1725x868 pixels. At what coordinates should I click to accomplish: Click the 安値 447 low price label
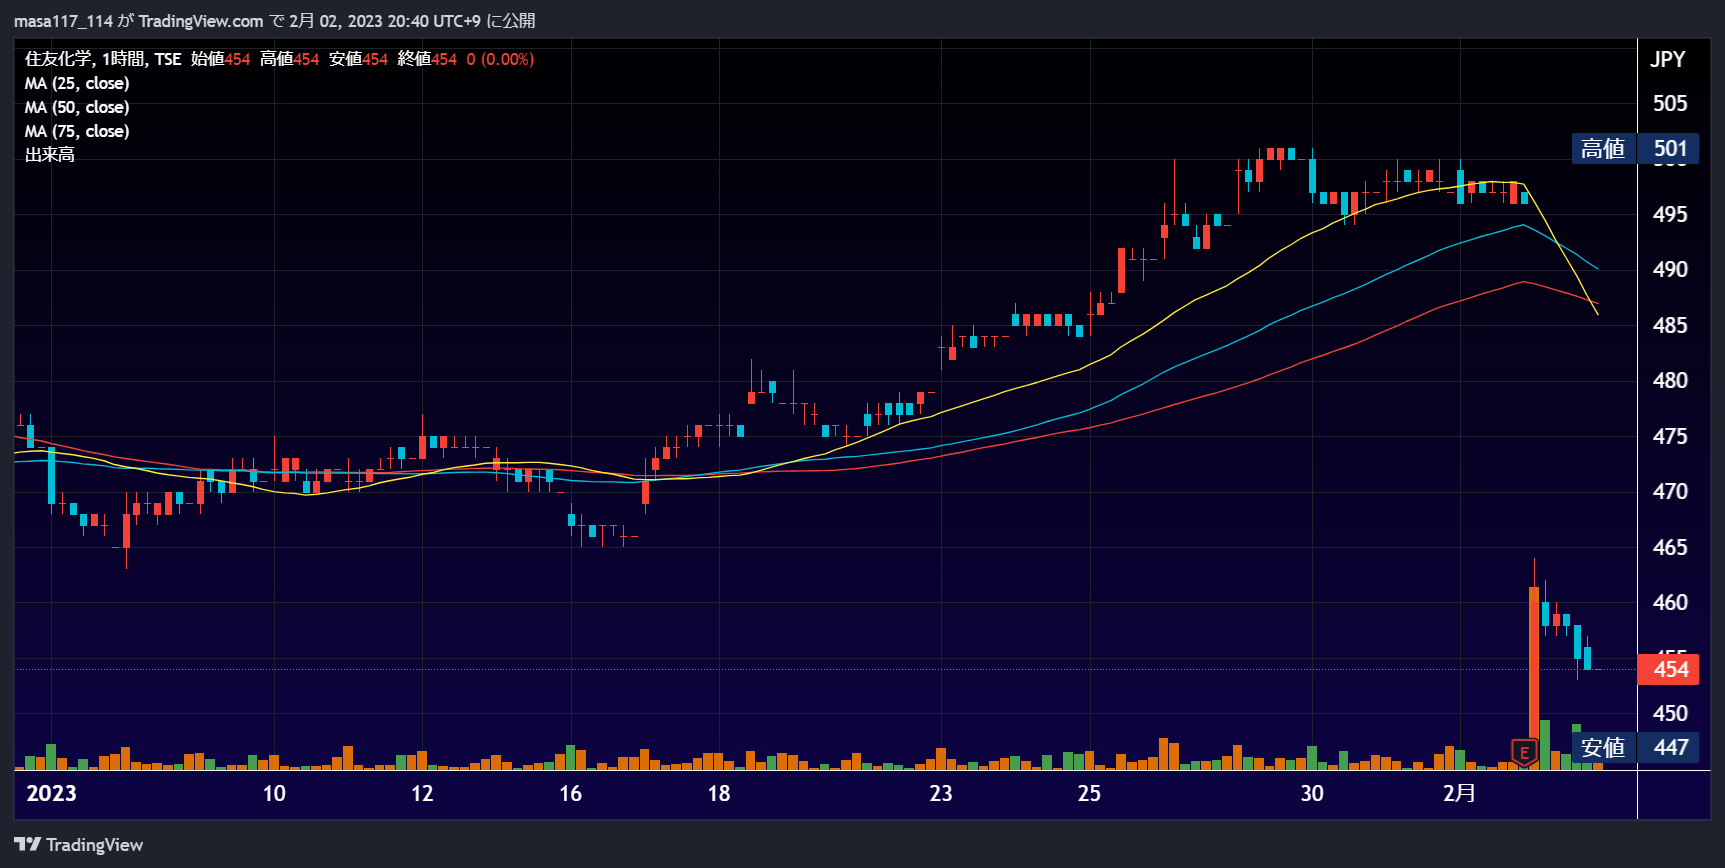pos(1636,747)
